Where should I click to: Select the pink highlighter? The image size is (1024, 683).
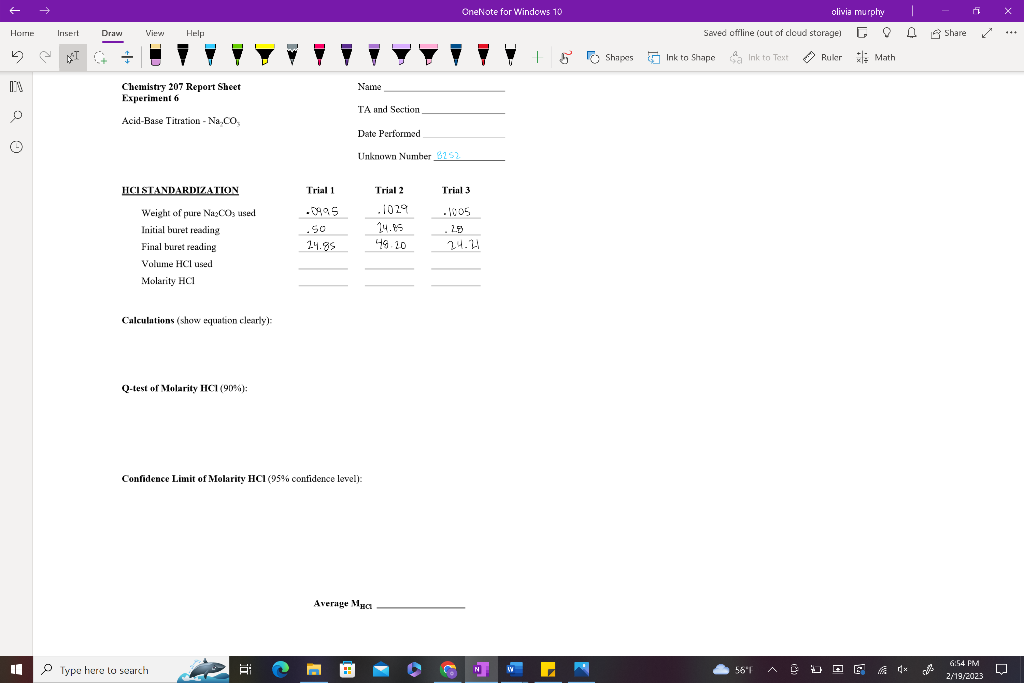tap(428, 55)
